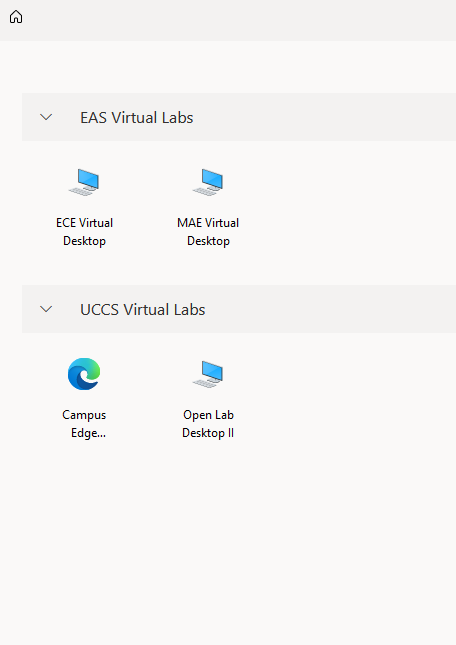Click the word Desktop under ECE Virtual
Screen dimensions: 456x645
[84, 241]
